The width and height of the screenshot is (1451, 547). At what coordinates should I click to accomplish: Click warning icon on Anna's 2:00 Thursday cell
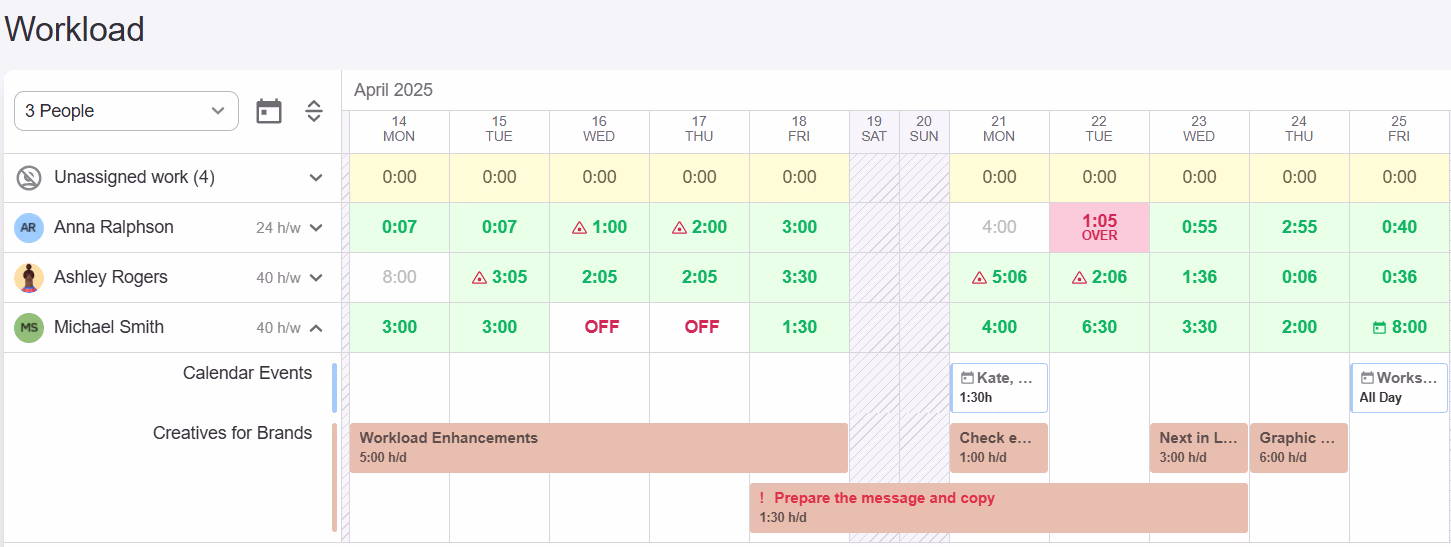point(679,228)
